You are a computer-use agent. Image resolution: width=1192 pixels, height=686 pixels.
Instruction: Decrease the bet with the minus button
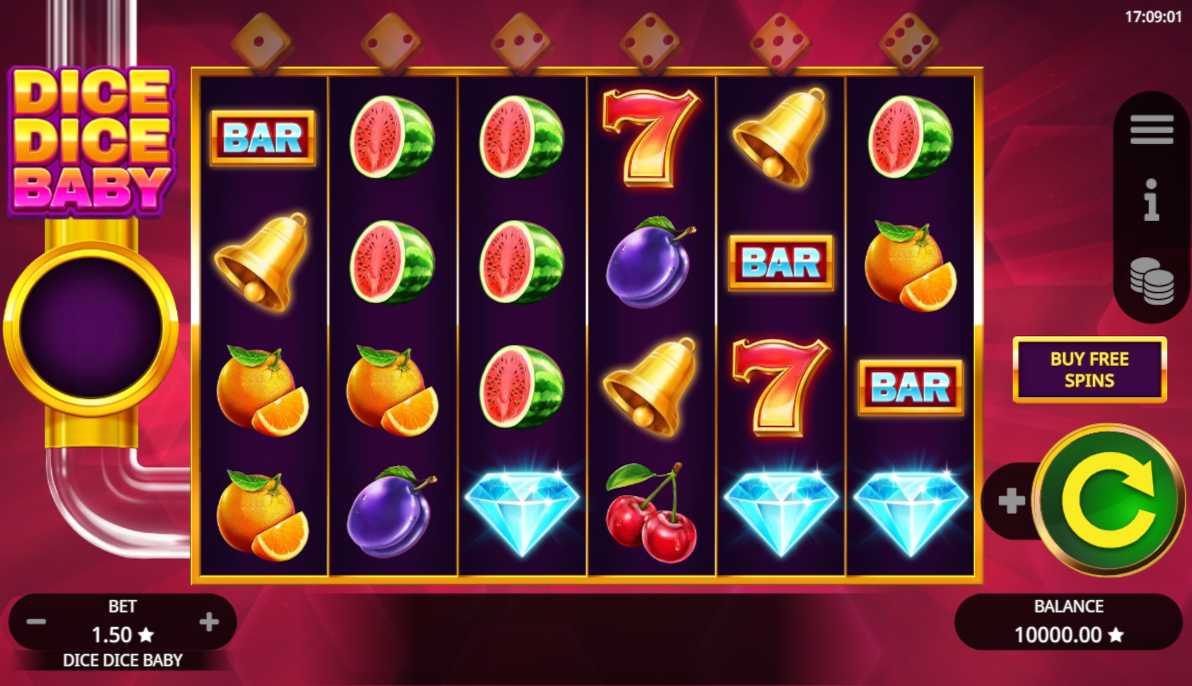(36, 623)
